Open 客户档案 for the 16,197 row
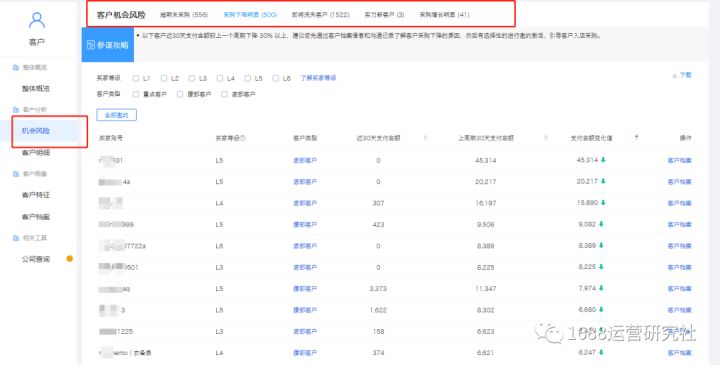720x365 pixels. [680, 203]
